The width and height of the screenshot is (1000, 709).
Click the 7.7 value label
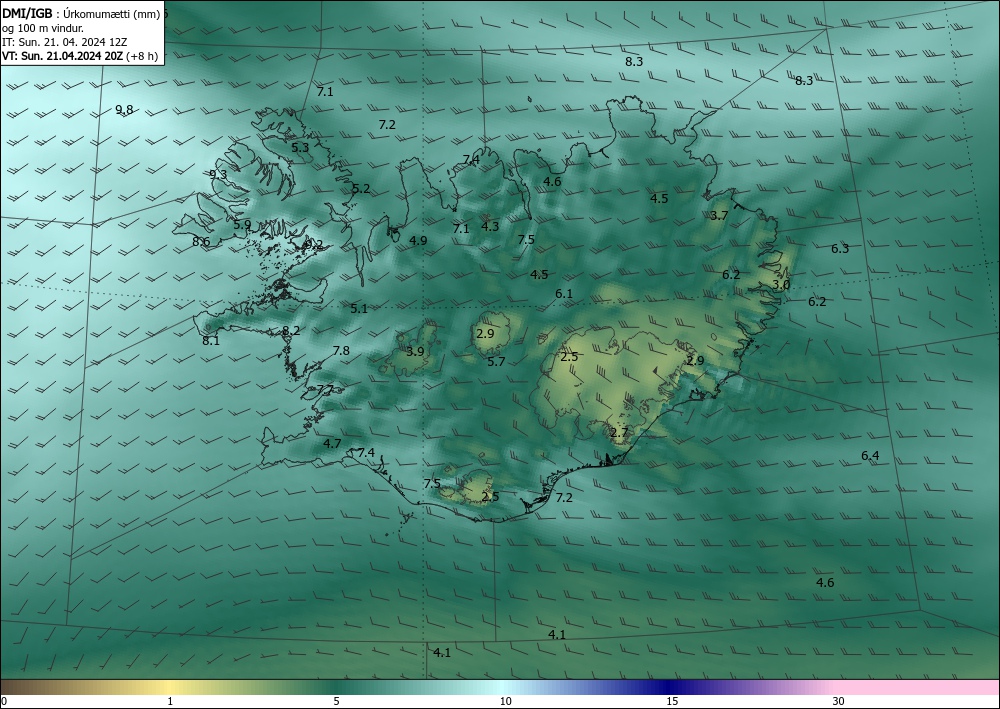pos(325,389)
